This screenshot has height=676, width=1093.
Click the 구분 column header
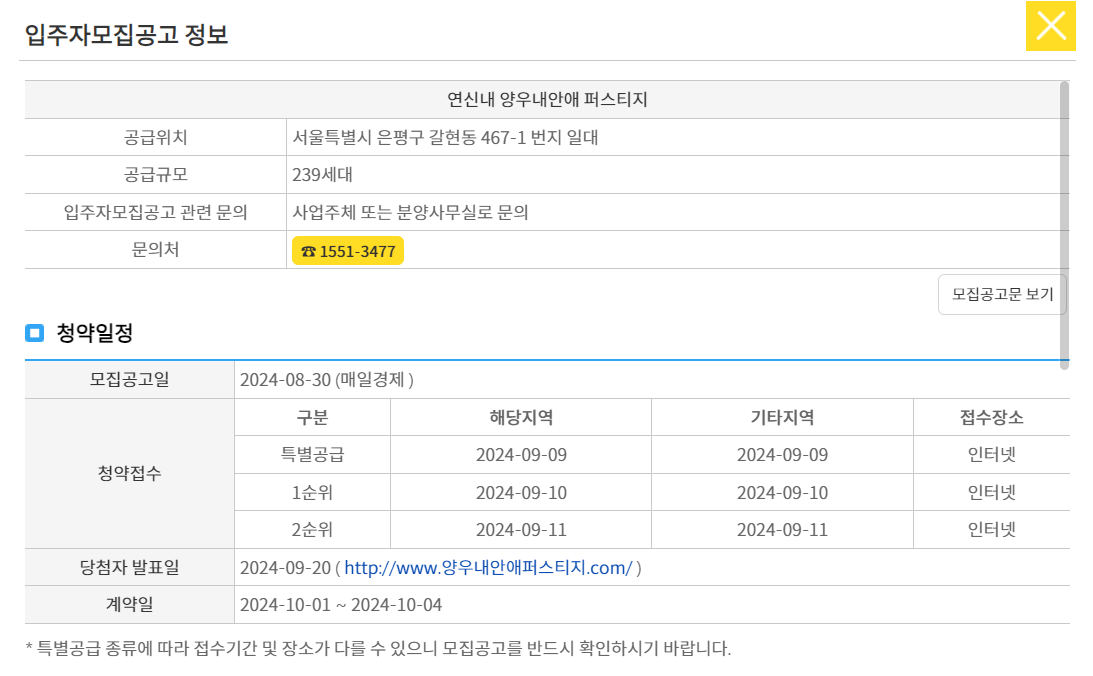[312, 417]
